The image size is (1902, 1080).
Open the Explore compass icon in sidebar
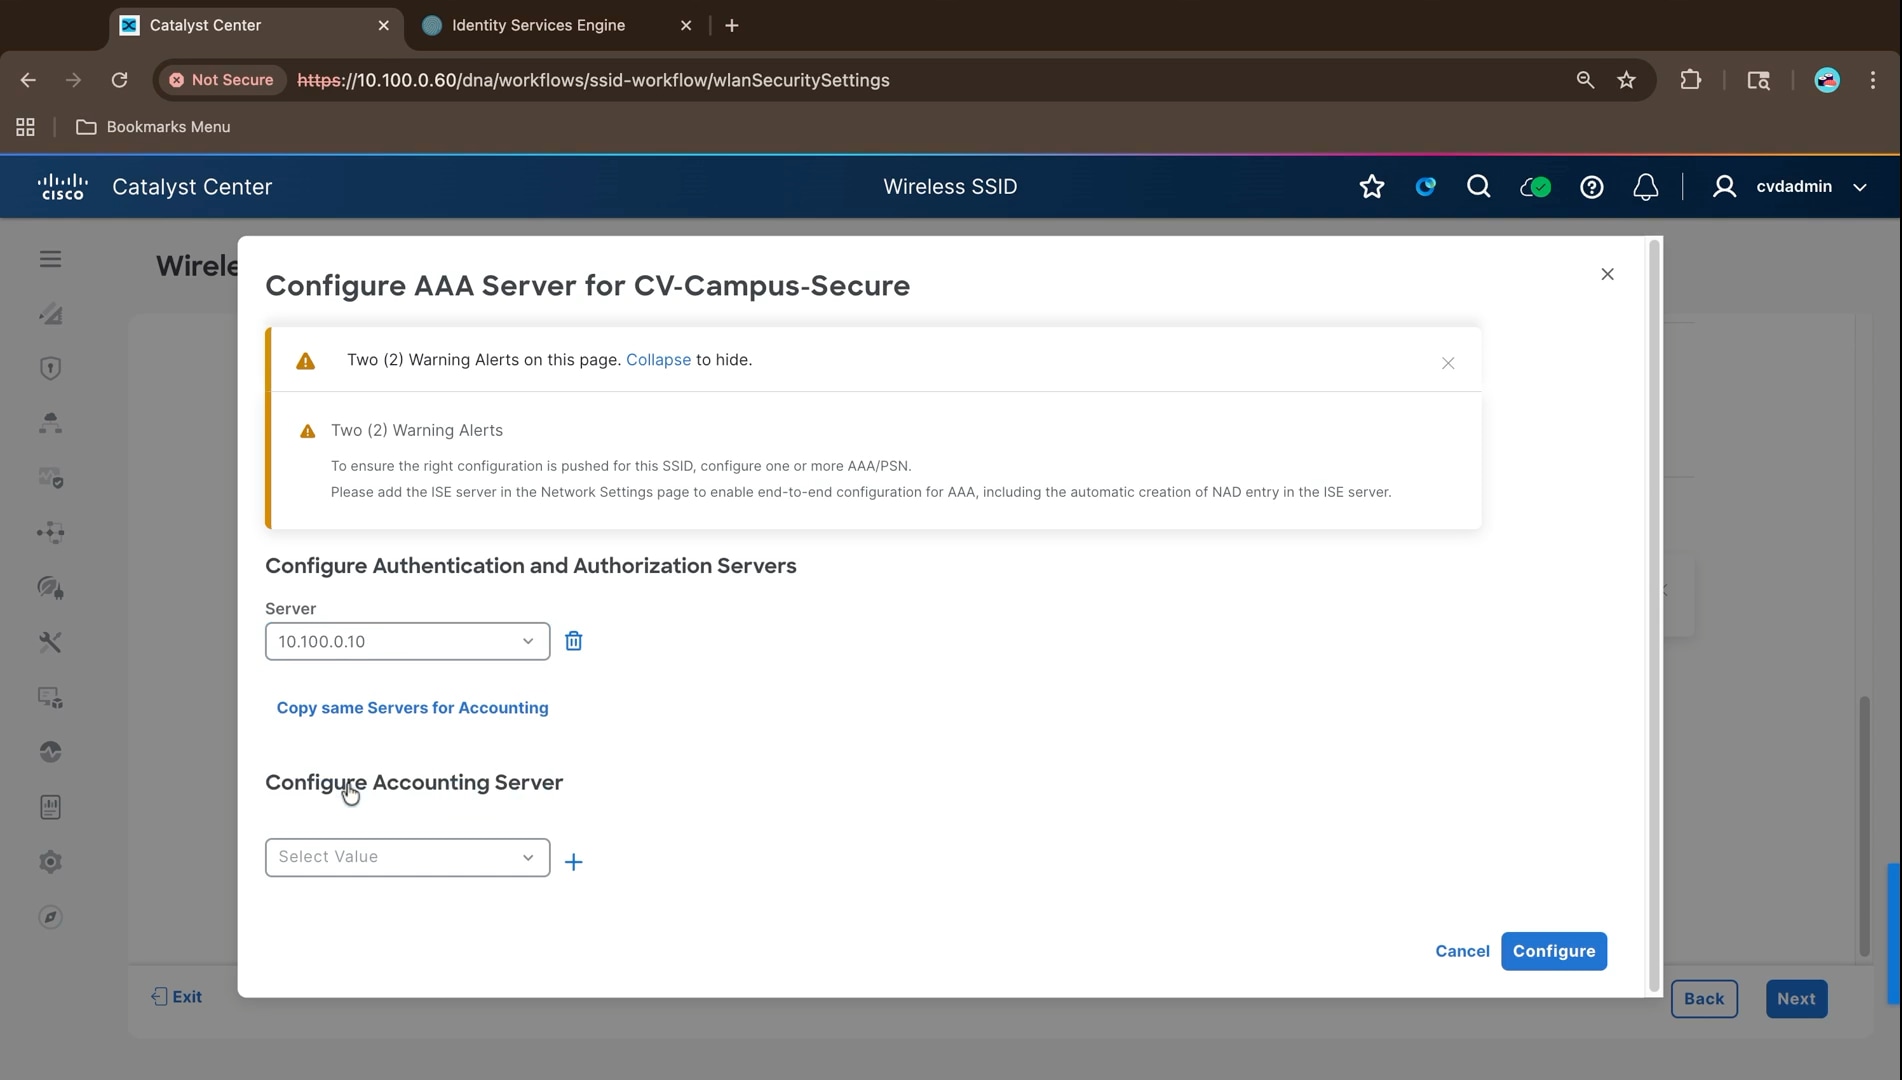click(x=50, y=917)
